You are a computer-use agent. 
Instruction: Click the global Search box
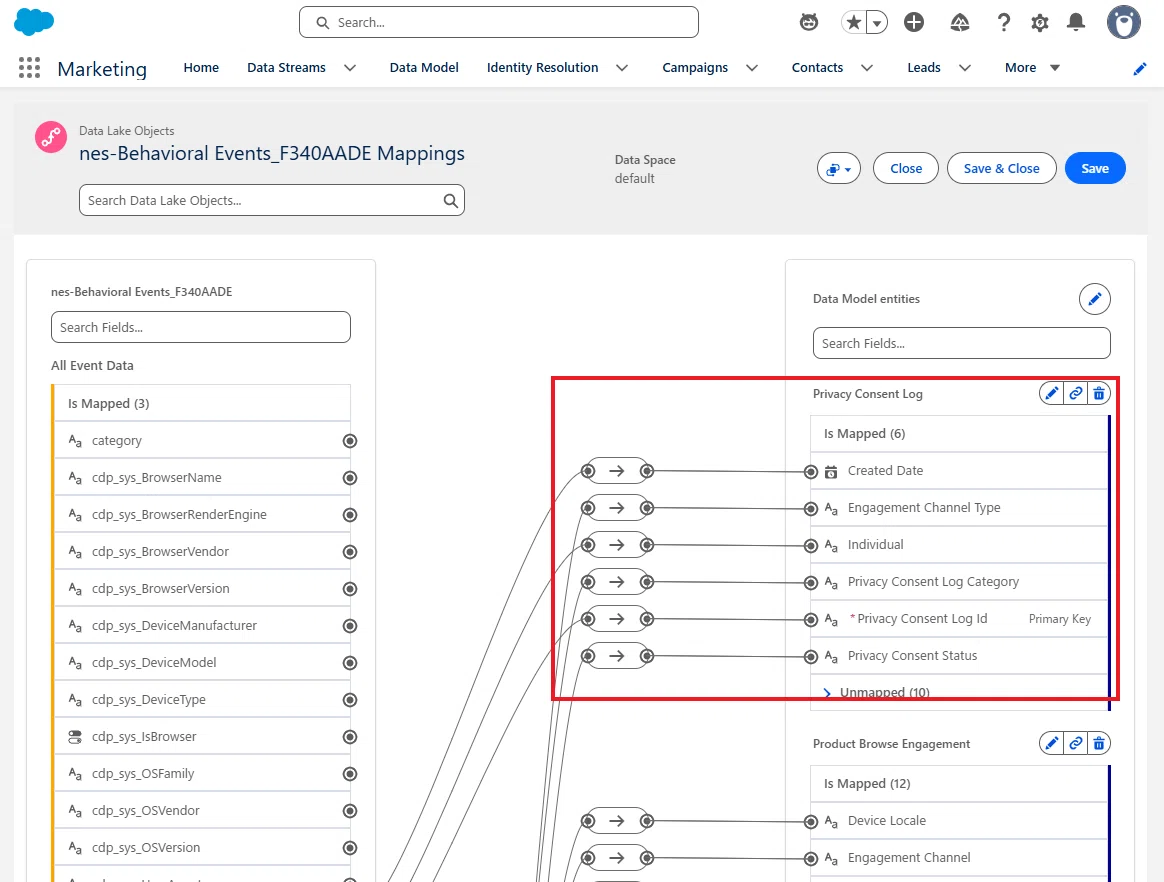coord(499,22)
